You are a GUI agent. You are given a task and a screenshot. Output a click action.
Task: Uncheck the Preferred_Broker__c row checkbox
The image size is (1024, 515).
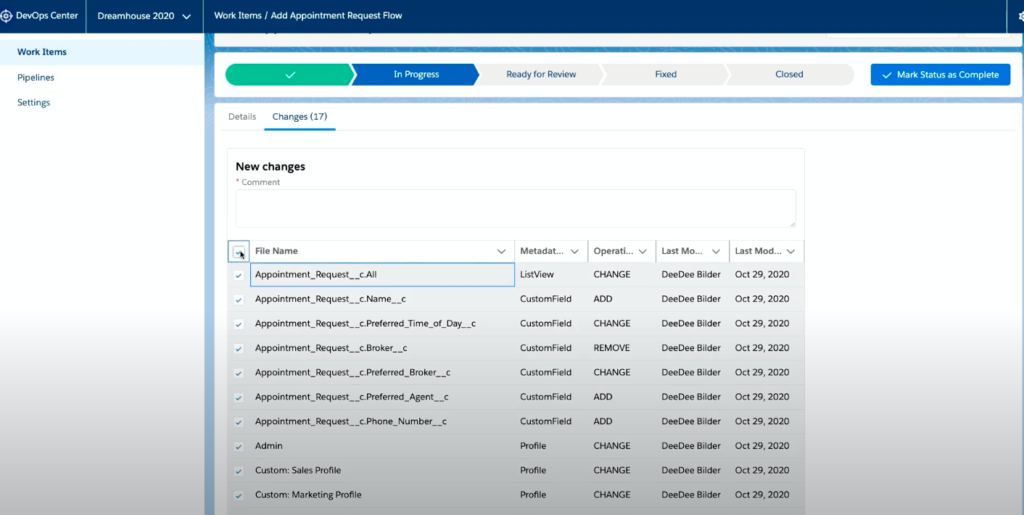point(238,373)
